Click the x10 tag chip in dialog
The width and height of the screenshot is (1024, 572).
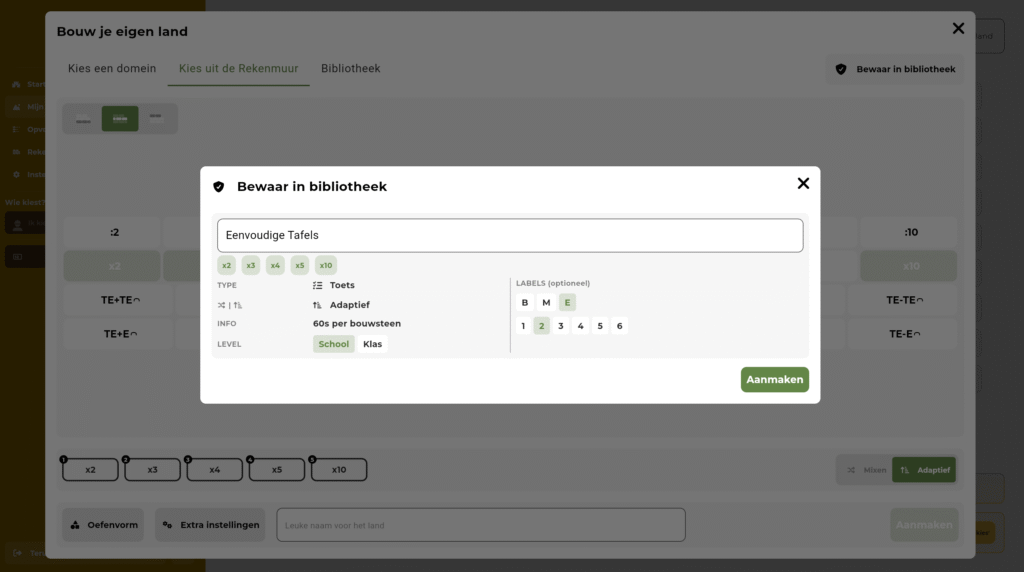point(326,266)
